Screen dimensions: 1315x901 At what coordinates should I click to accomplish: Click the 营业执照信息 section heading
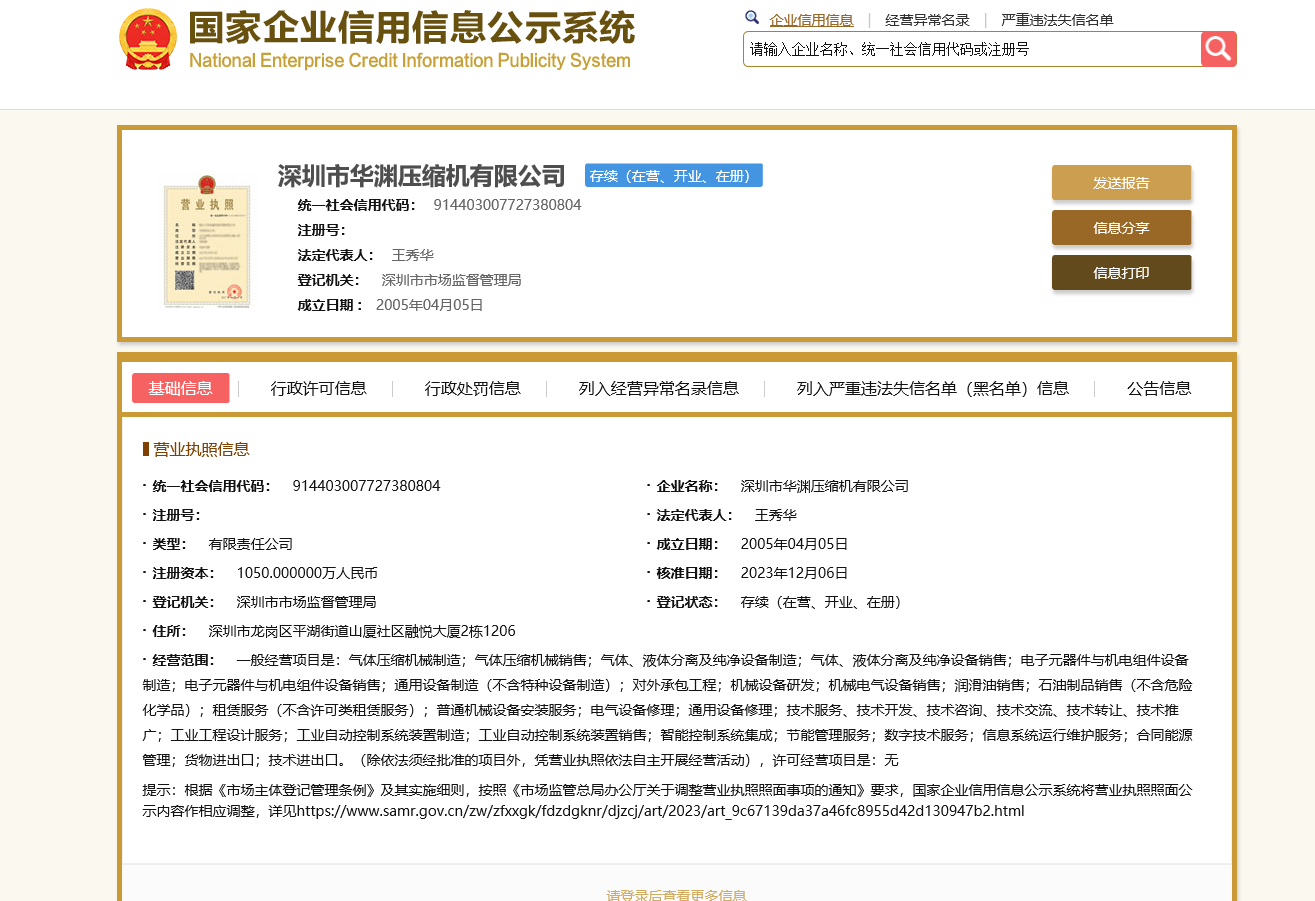[201, 449]
